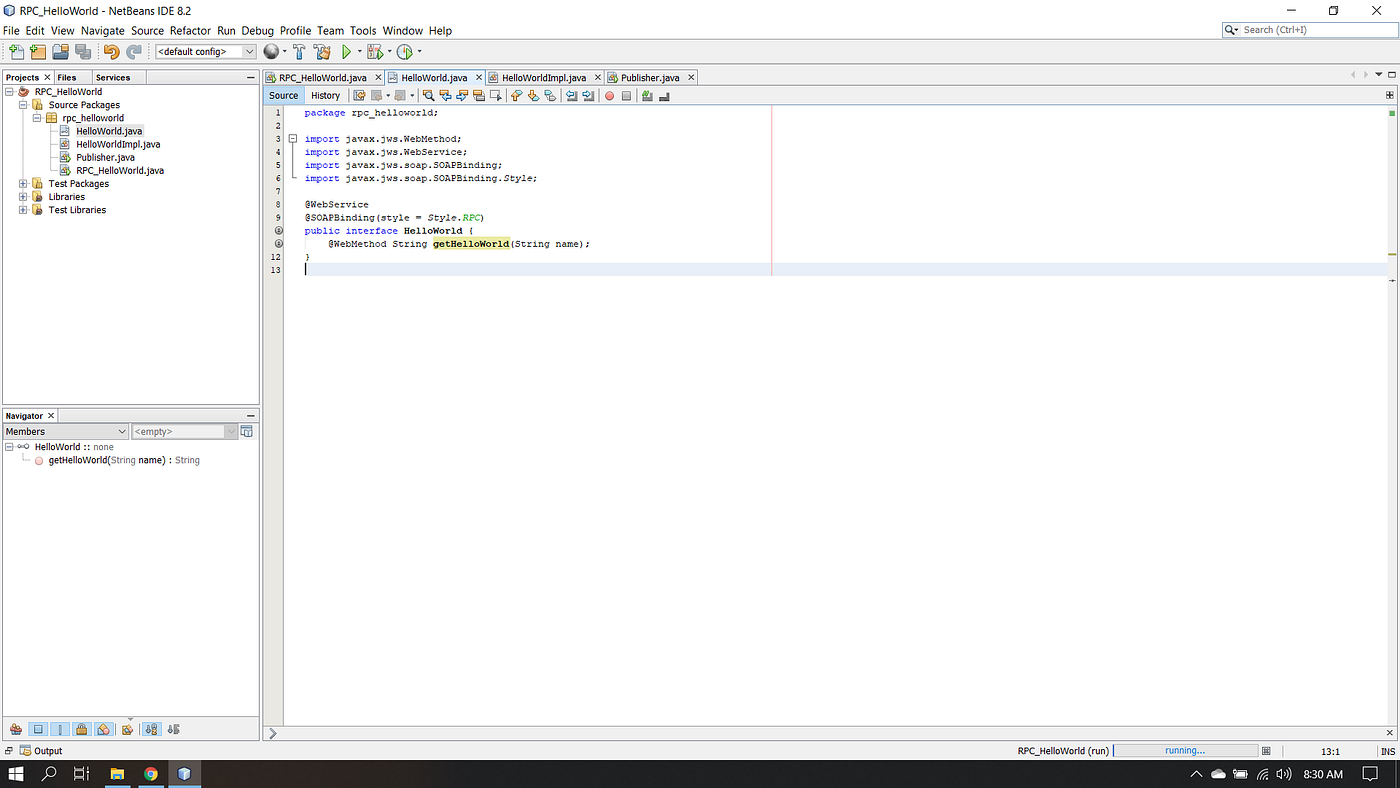Click the Navigator filter settings icon beside empty combo
This screenshot has width=1400, height=788.
tap(247, 431)
